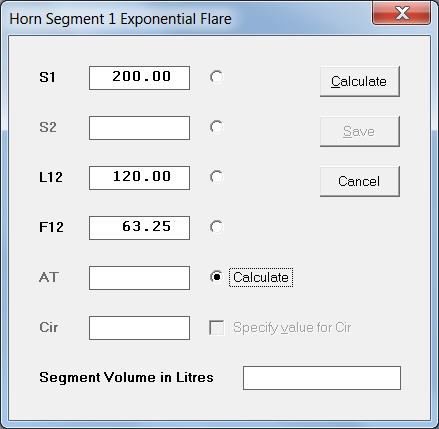Focus the S1 field showing 200.00
This screenshot has height=429, width=439.
point(139,78)
